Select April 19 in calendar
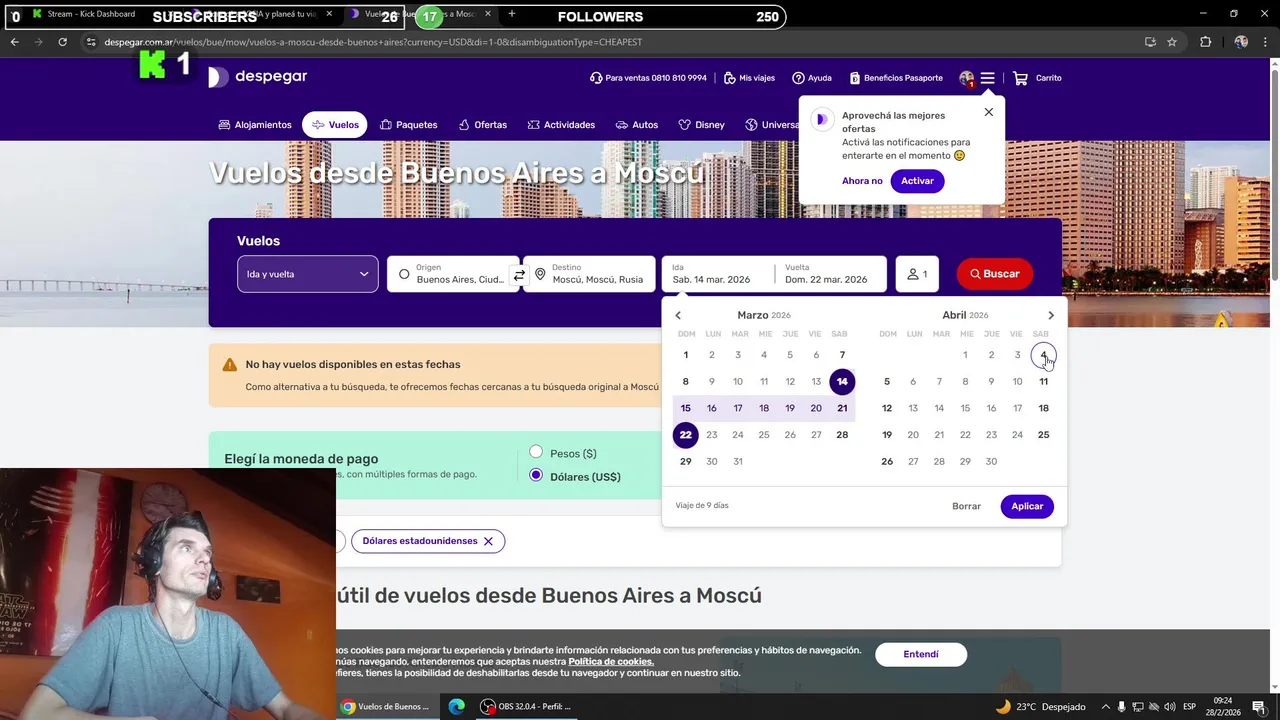Screen dimensions: 1280x720 click(887, 435)
